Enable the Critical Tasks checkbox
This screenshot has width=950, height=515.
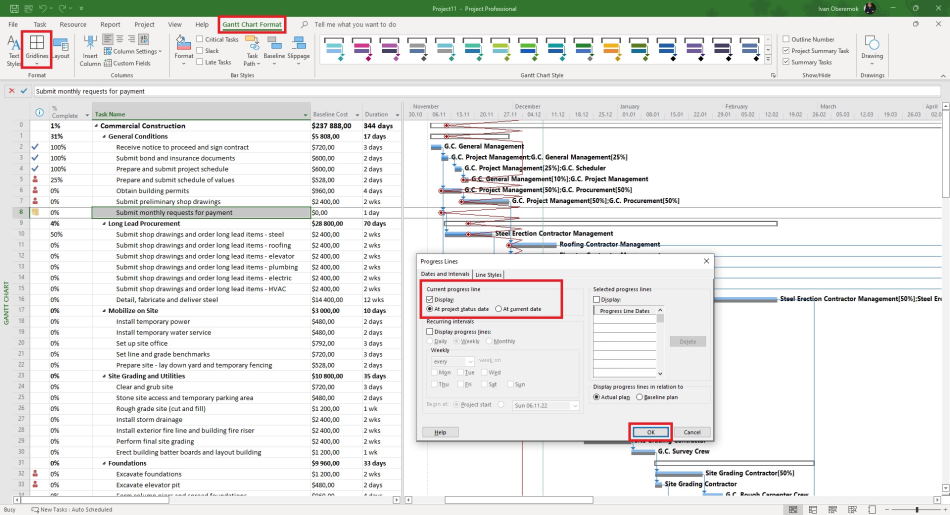pyautogui.click(x=200, y=39)
